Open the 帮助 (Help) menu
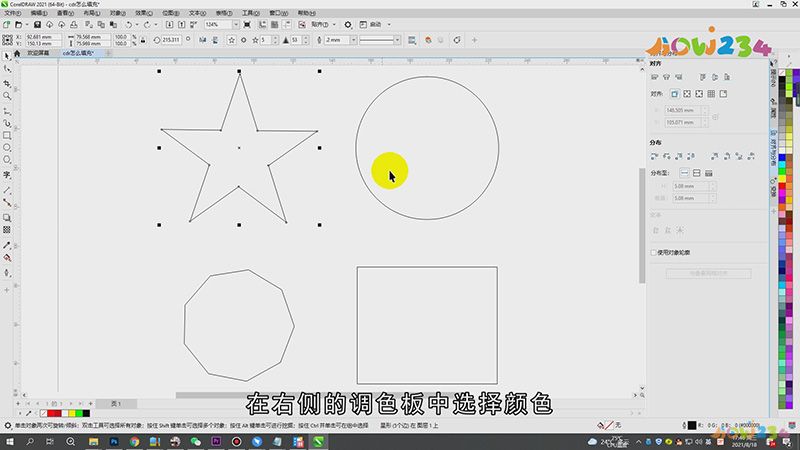 307,13
